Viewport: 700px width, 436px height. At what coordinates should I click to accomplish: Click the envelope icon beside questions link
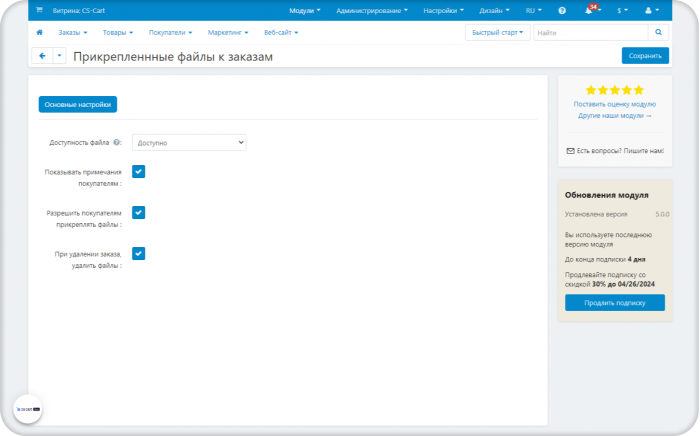(570, 151)
